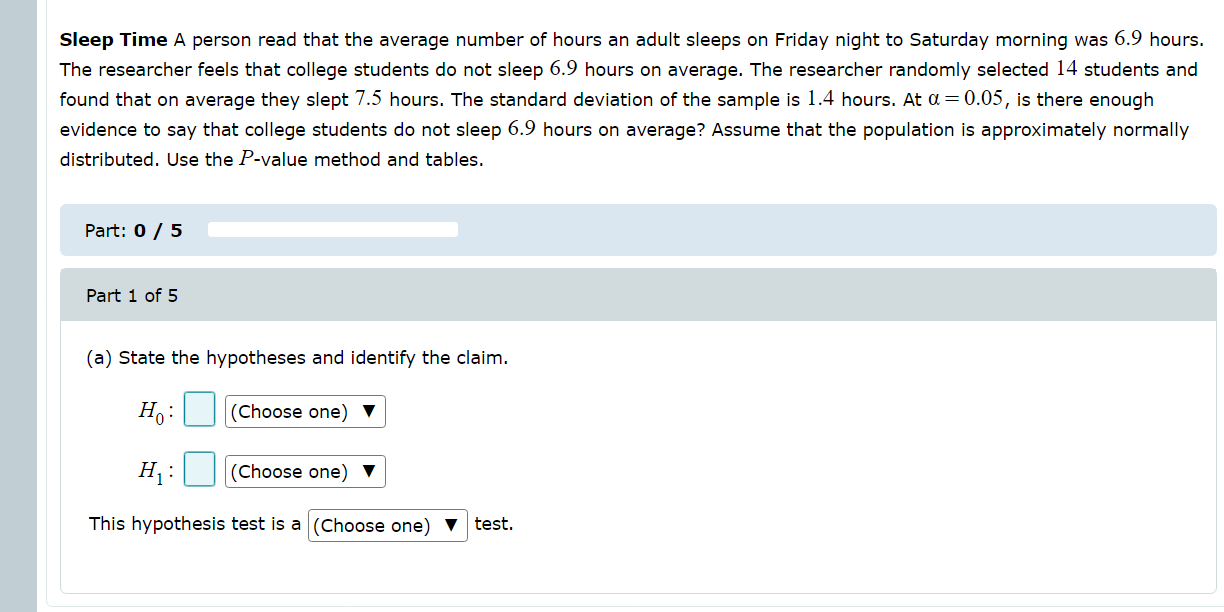This screenshot has height=612, width=1224.
Task: Click the Part: 0 / 5 progress bar
Action: click(332, 229)
